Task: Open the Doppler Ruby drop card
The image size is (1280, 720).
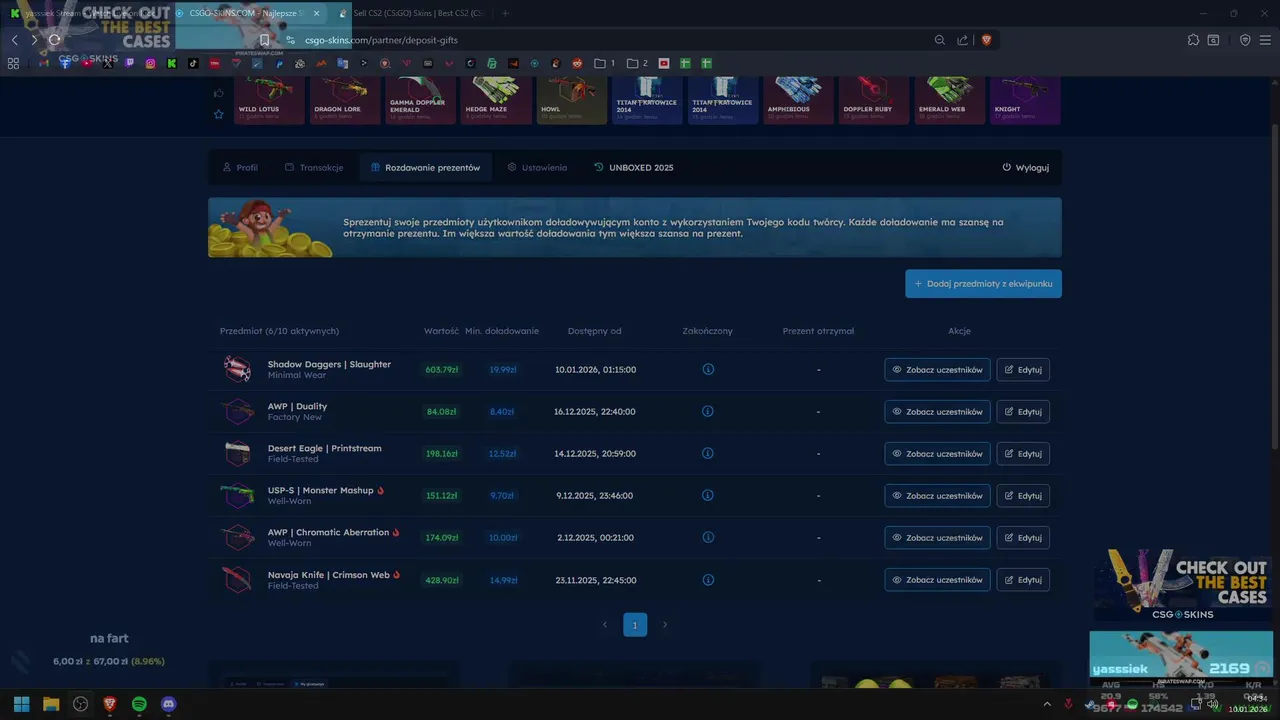Action: click(874, 100)
